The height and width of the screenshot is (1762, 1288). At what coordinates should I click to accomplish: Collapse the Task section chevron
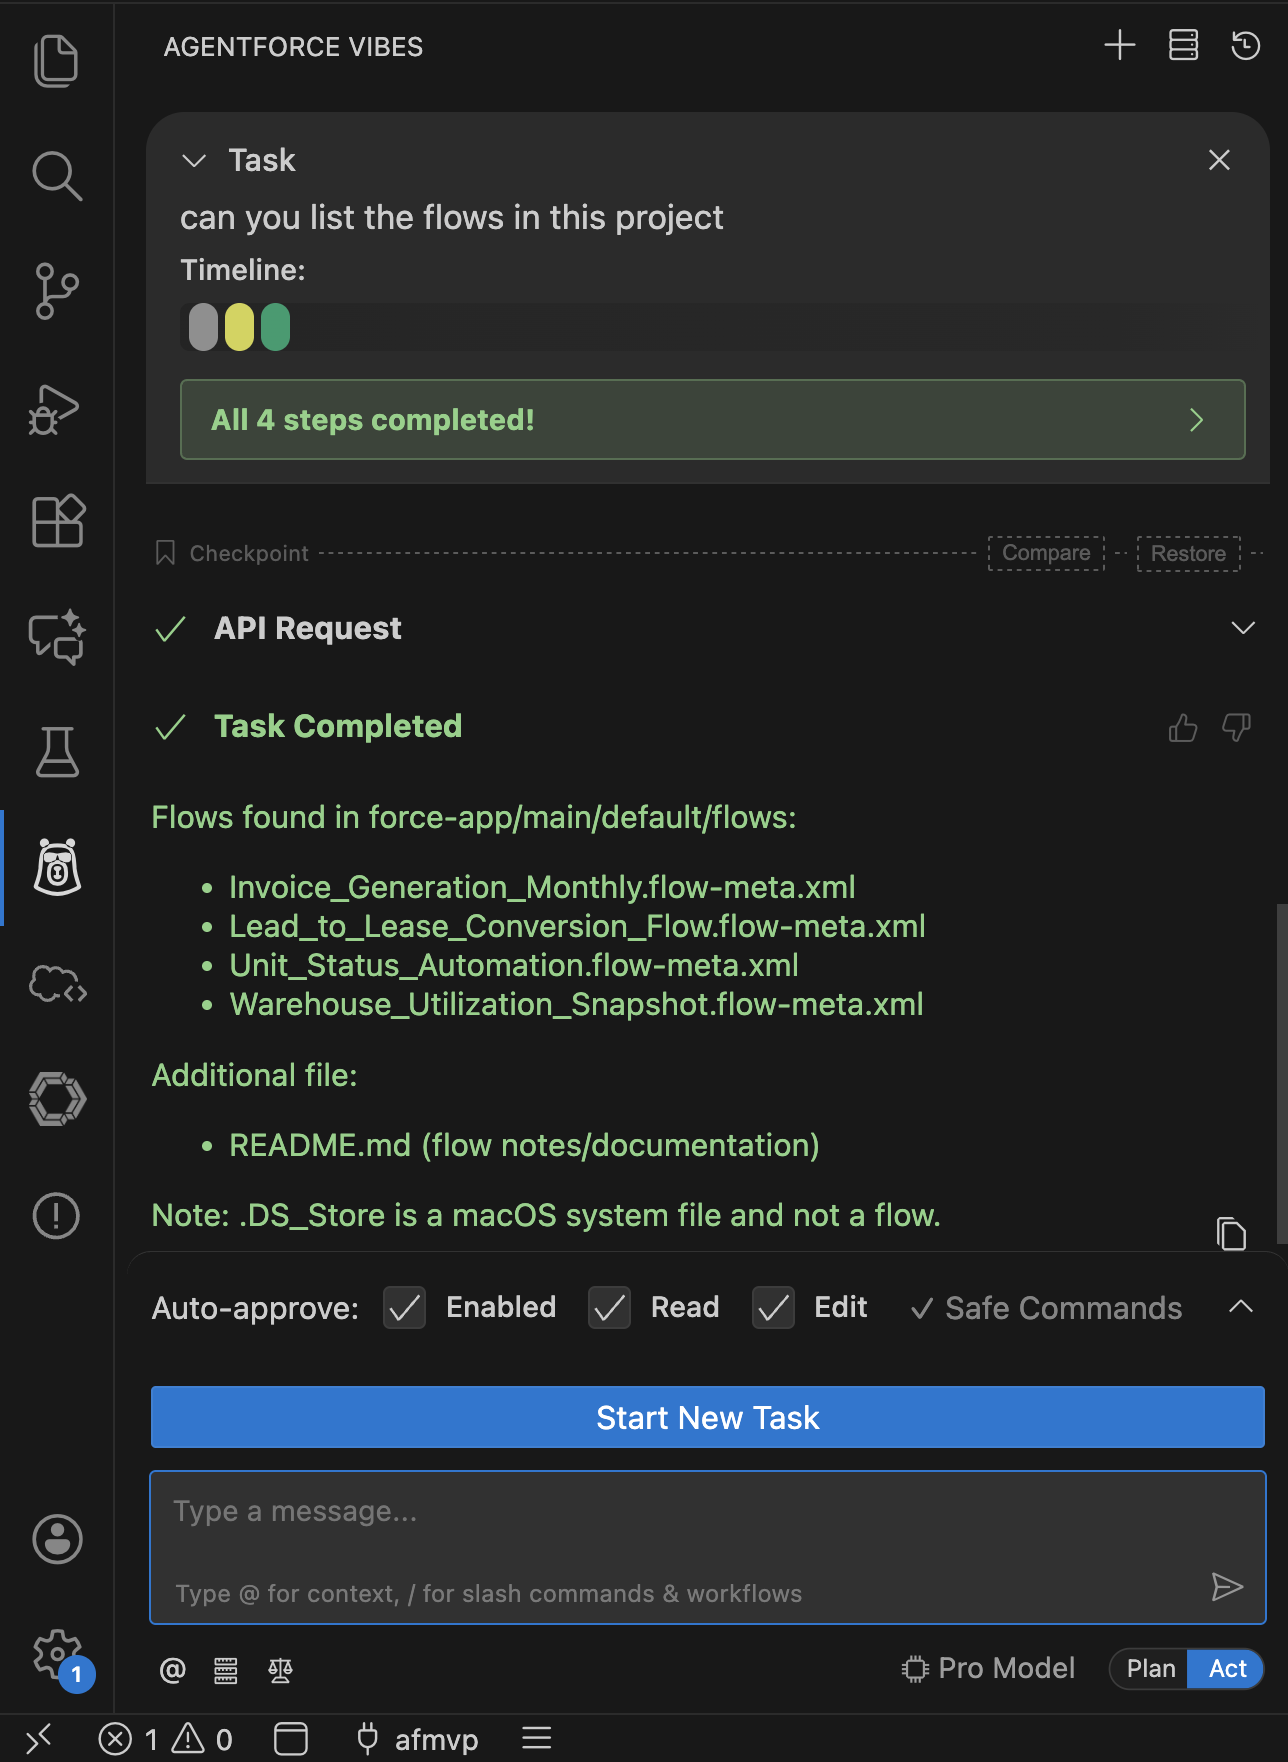click(x=194, y=161)
